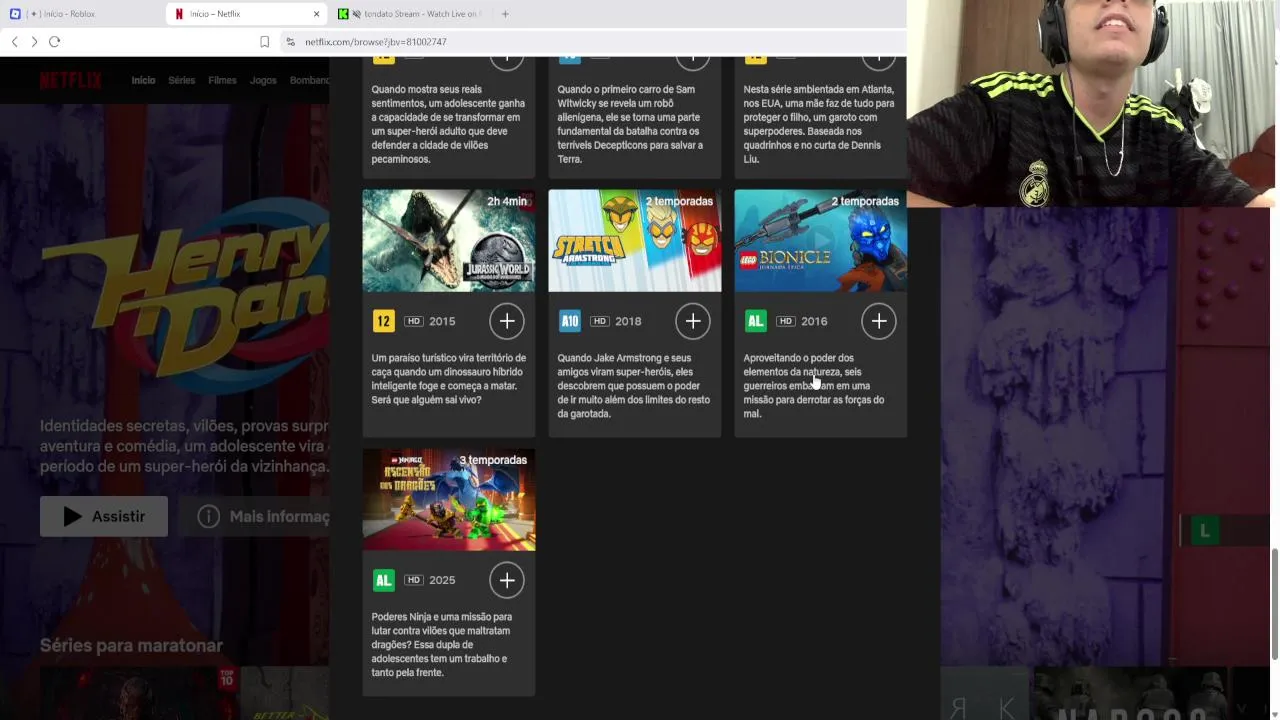
Task: Click the 'Aproveitando o poder' synopsis text
Action: click(814, 386)
